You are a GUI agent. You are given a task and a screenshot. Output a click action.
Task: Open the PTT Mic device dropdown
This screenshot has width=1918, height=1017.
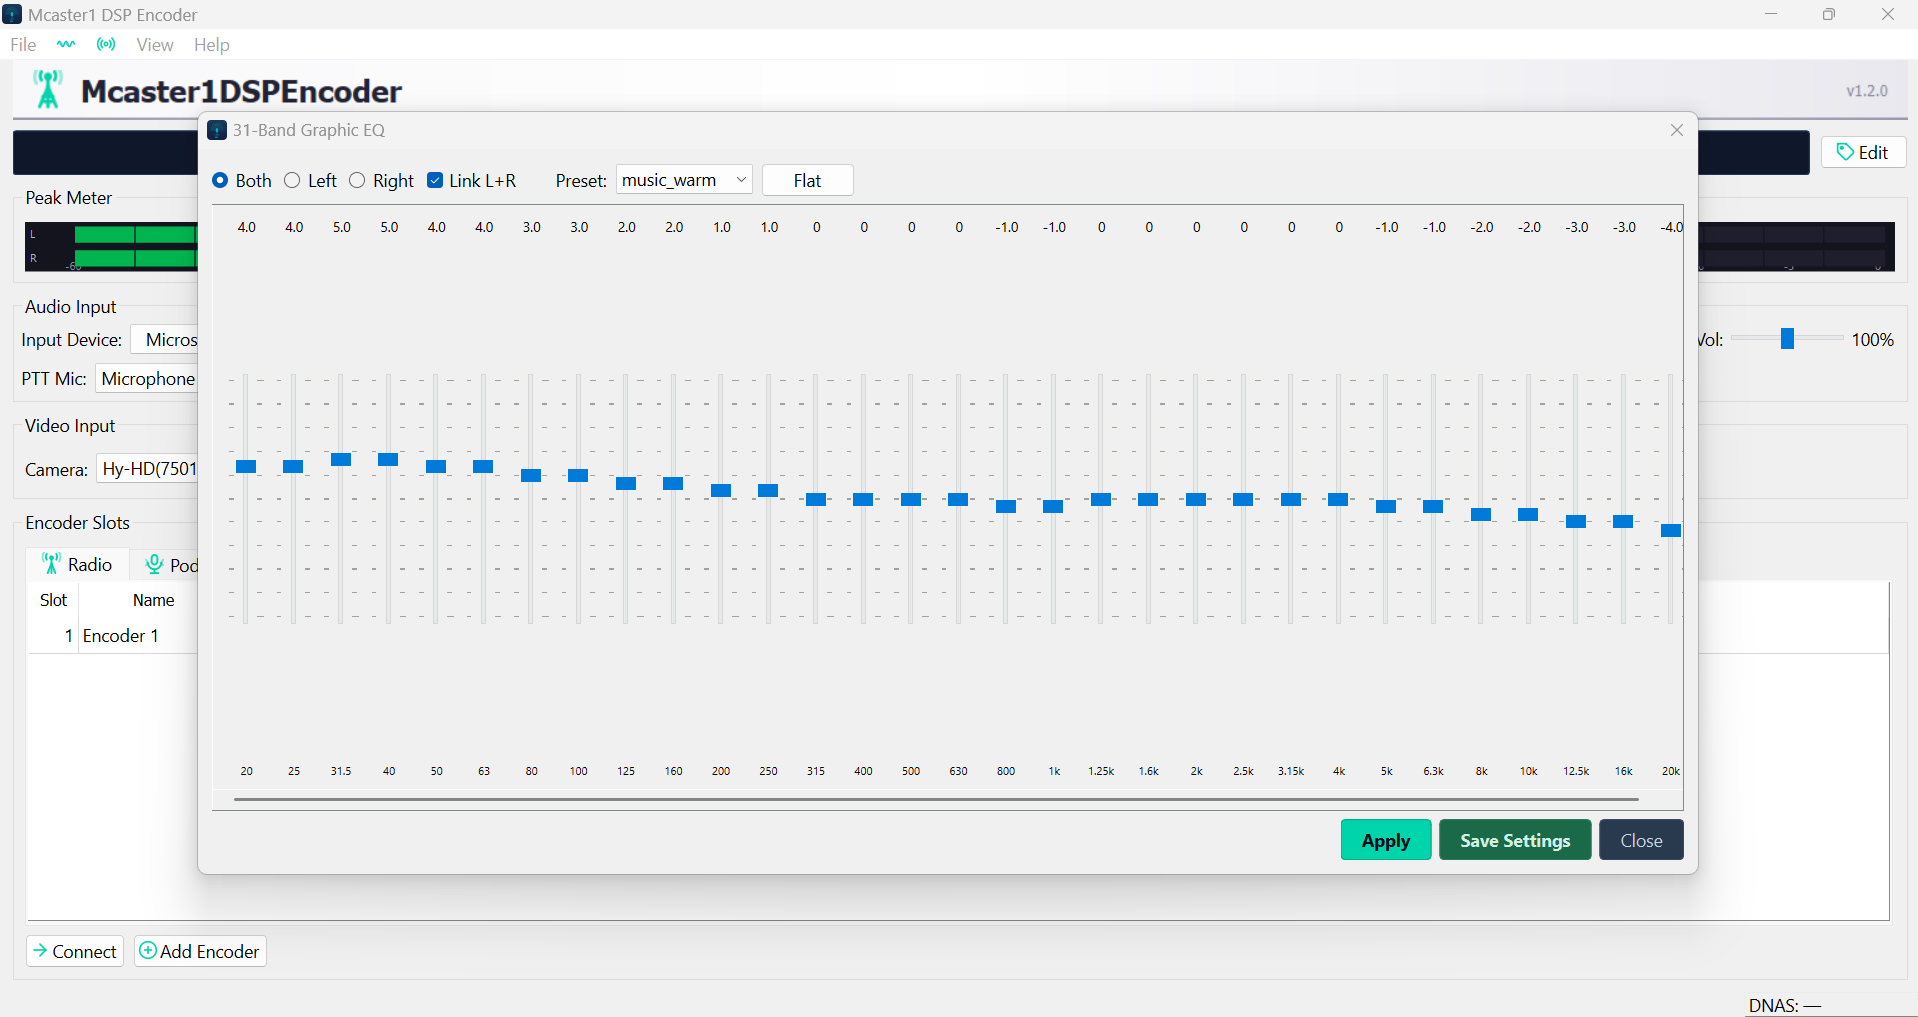point(148,378)
